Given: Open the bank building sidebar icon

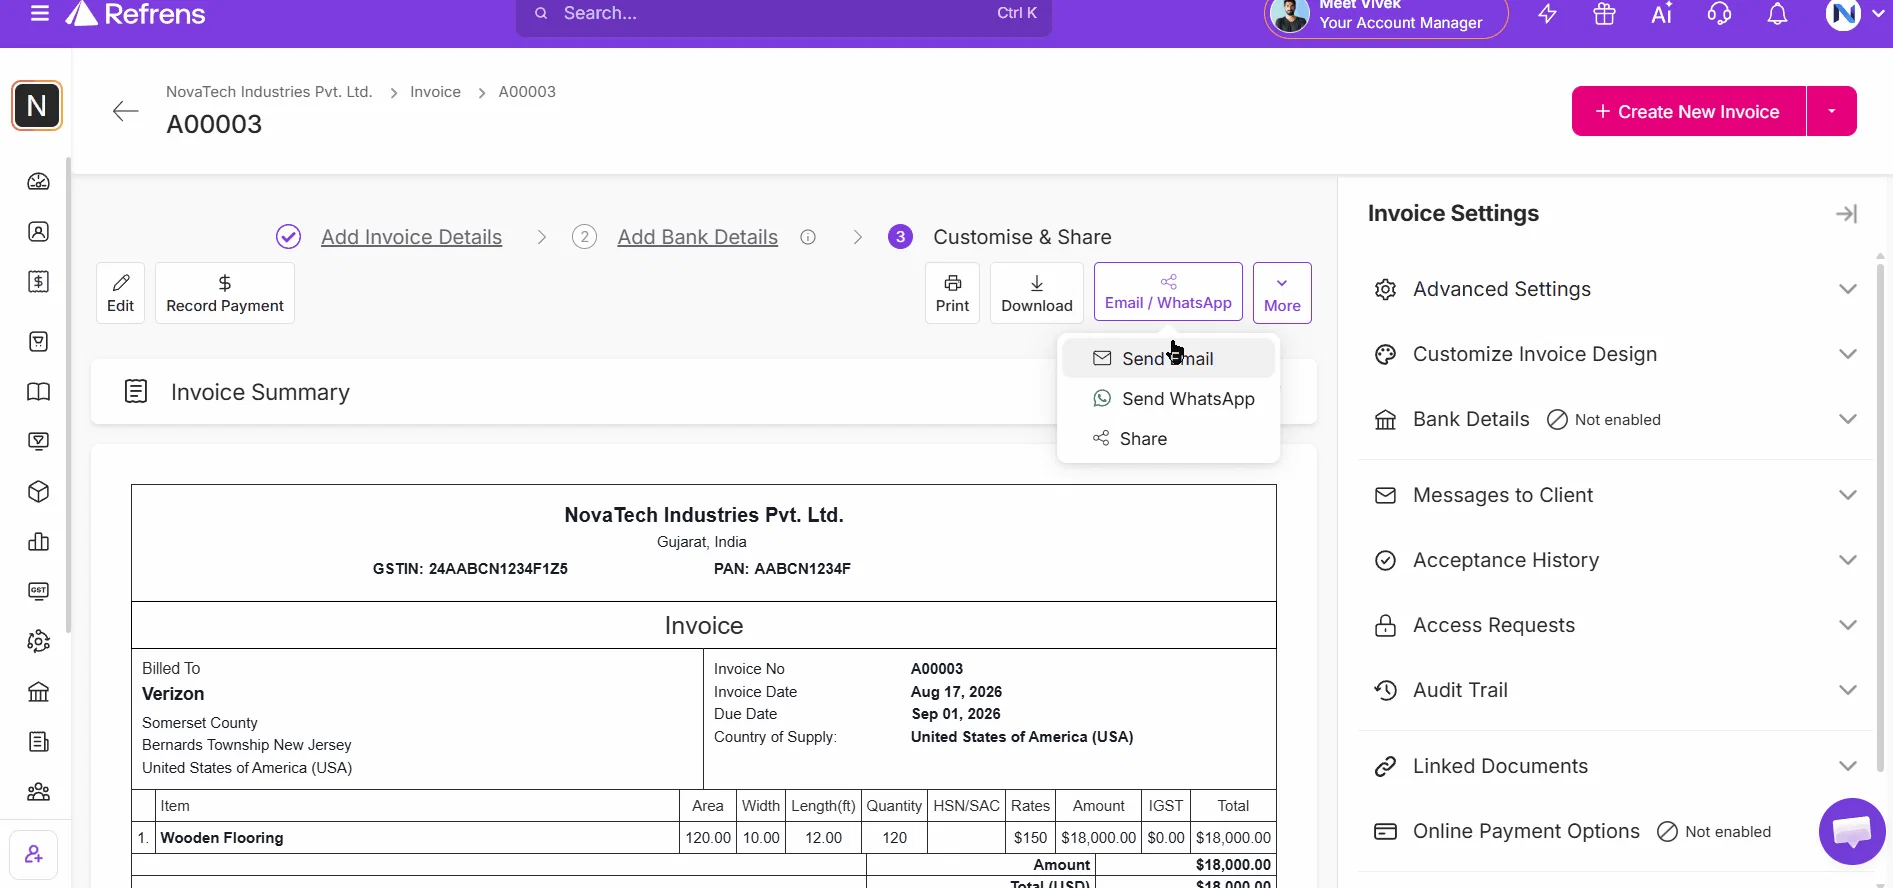Looking at the screenshot, I should [x=38, y=692].
